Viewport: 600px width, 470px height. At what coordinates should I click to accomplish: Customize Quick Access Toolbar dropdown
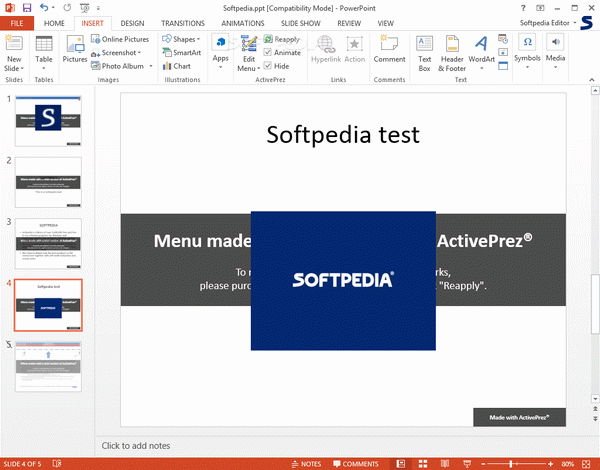[x=98, y=8]
